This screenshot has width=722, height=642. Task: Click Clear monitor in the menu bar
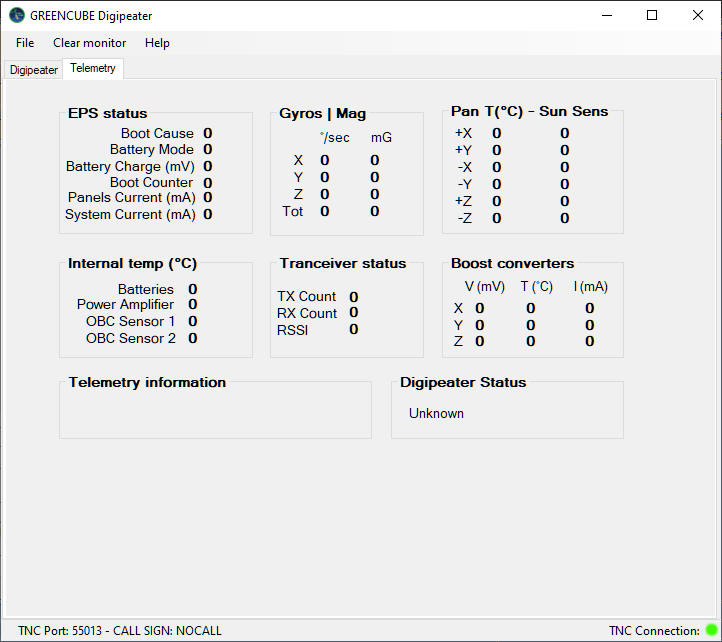(x=89, y=43)
